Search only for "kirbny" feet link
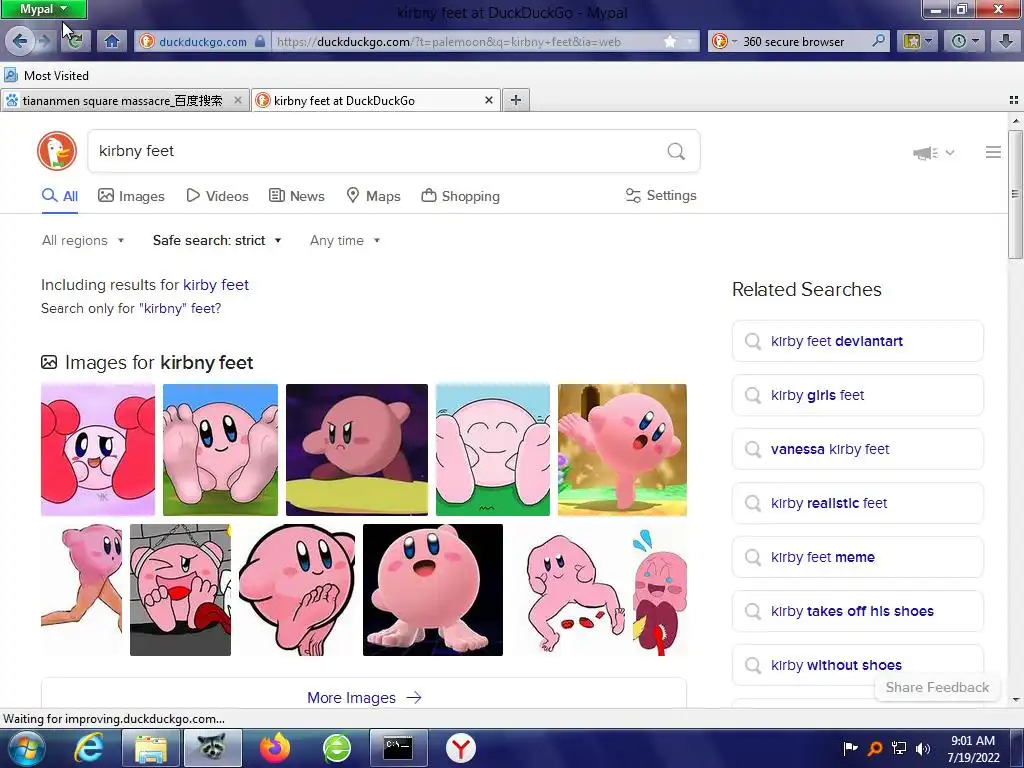Viewport: 1024px width, 768px height. 180,308
